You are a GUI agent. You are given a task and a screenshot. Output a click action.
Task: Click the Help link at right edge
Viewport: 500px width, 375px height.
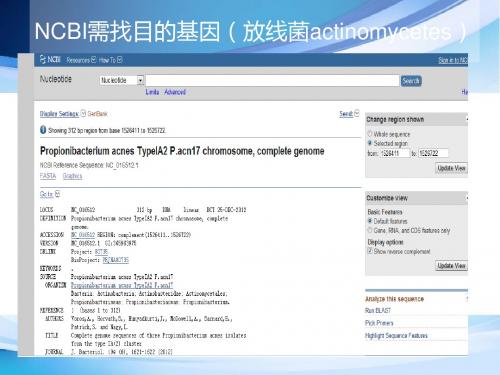[465, 92]
